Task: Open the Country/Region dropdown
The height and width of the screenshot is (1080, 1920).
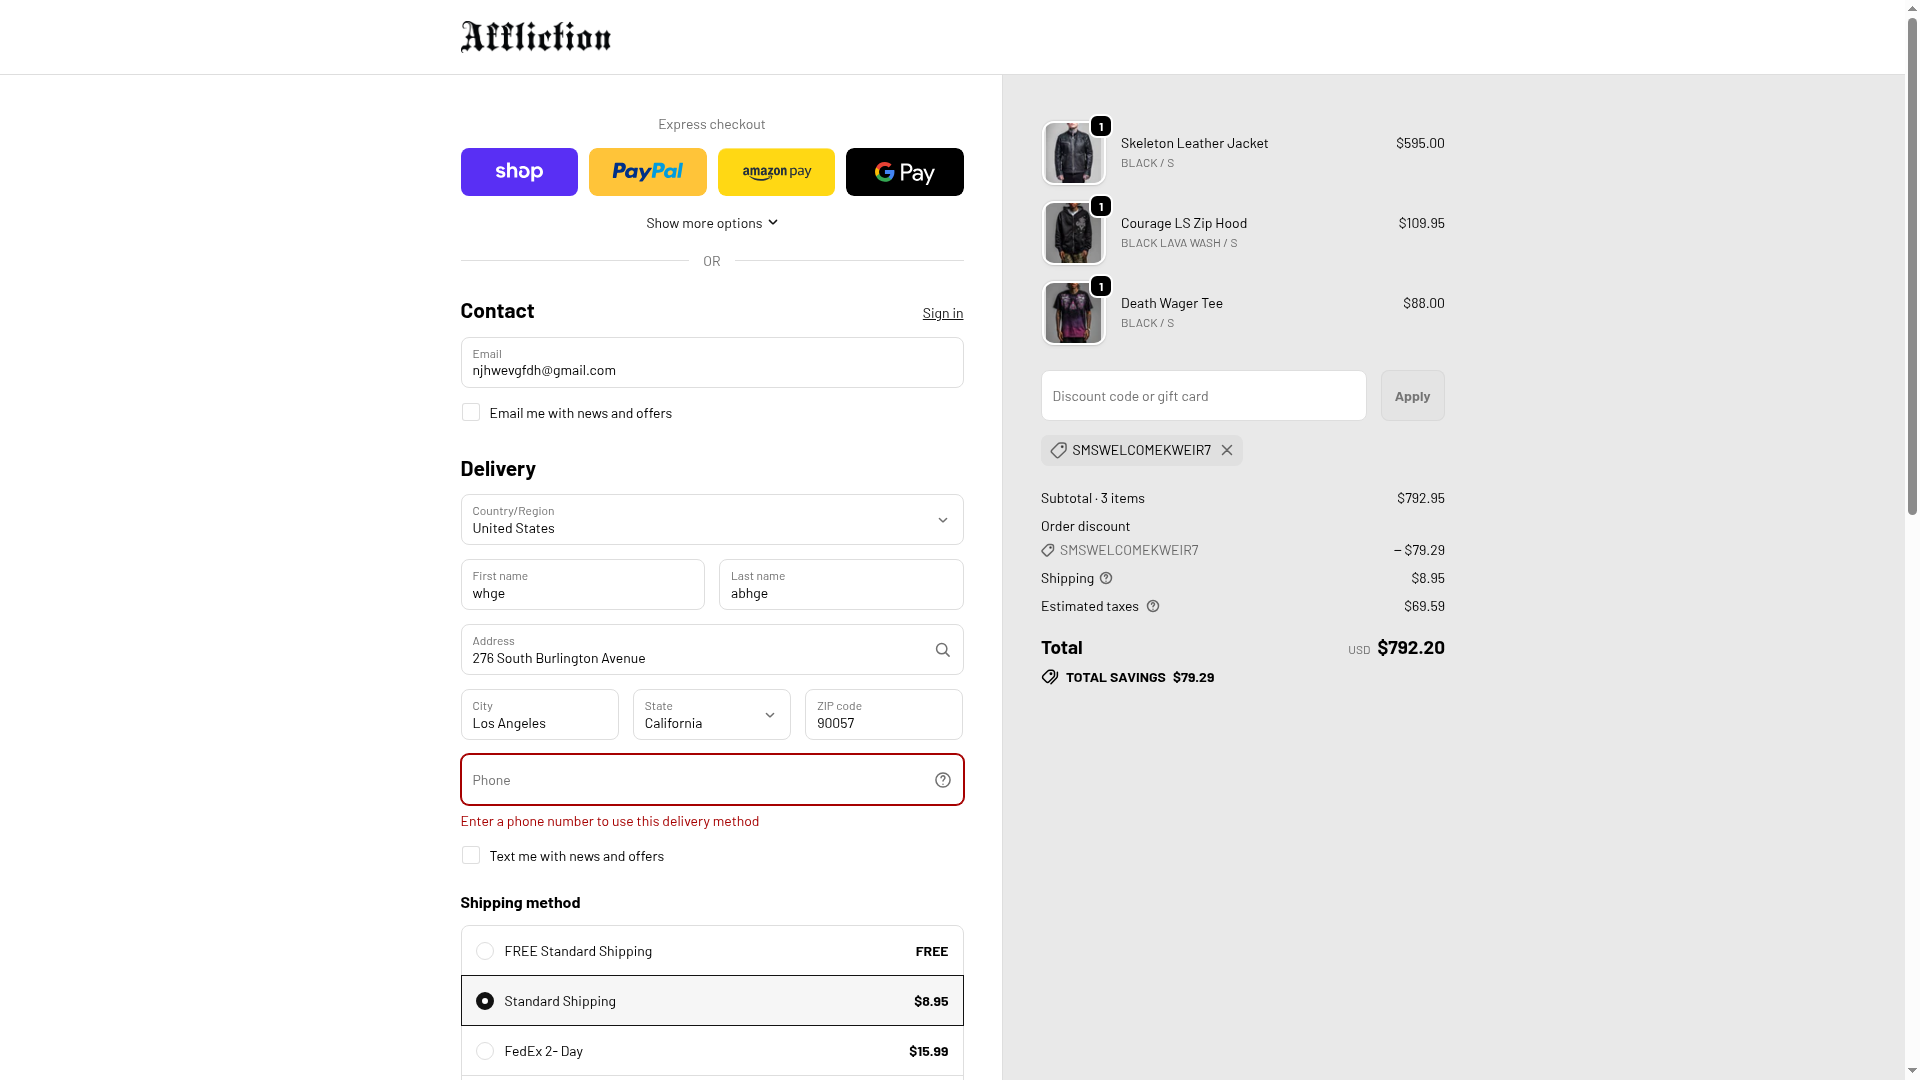Action: pyautogui.click(x=711, y=520)
